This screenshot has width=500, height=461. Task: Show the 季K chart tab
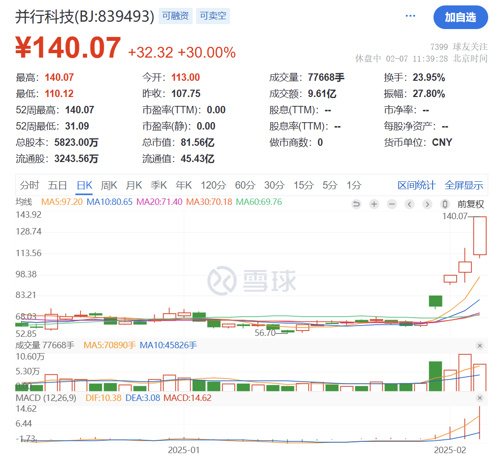tap(159, 185)
